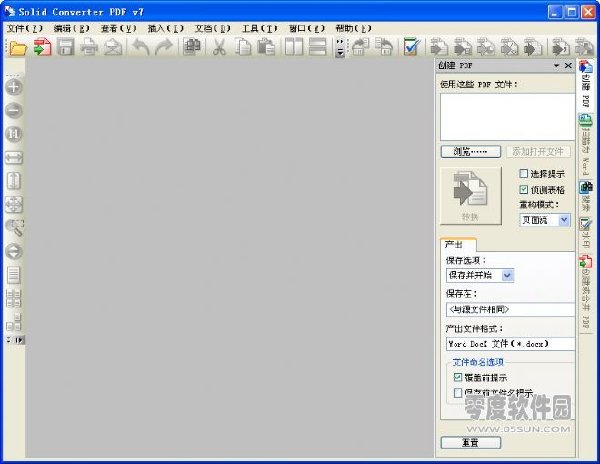The width and height of the screenshot is (600, 464).
Task: Set actual size with the 1:1 icon
Action: pos(14,134)
